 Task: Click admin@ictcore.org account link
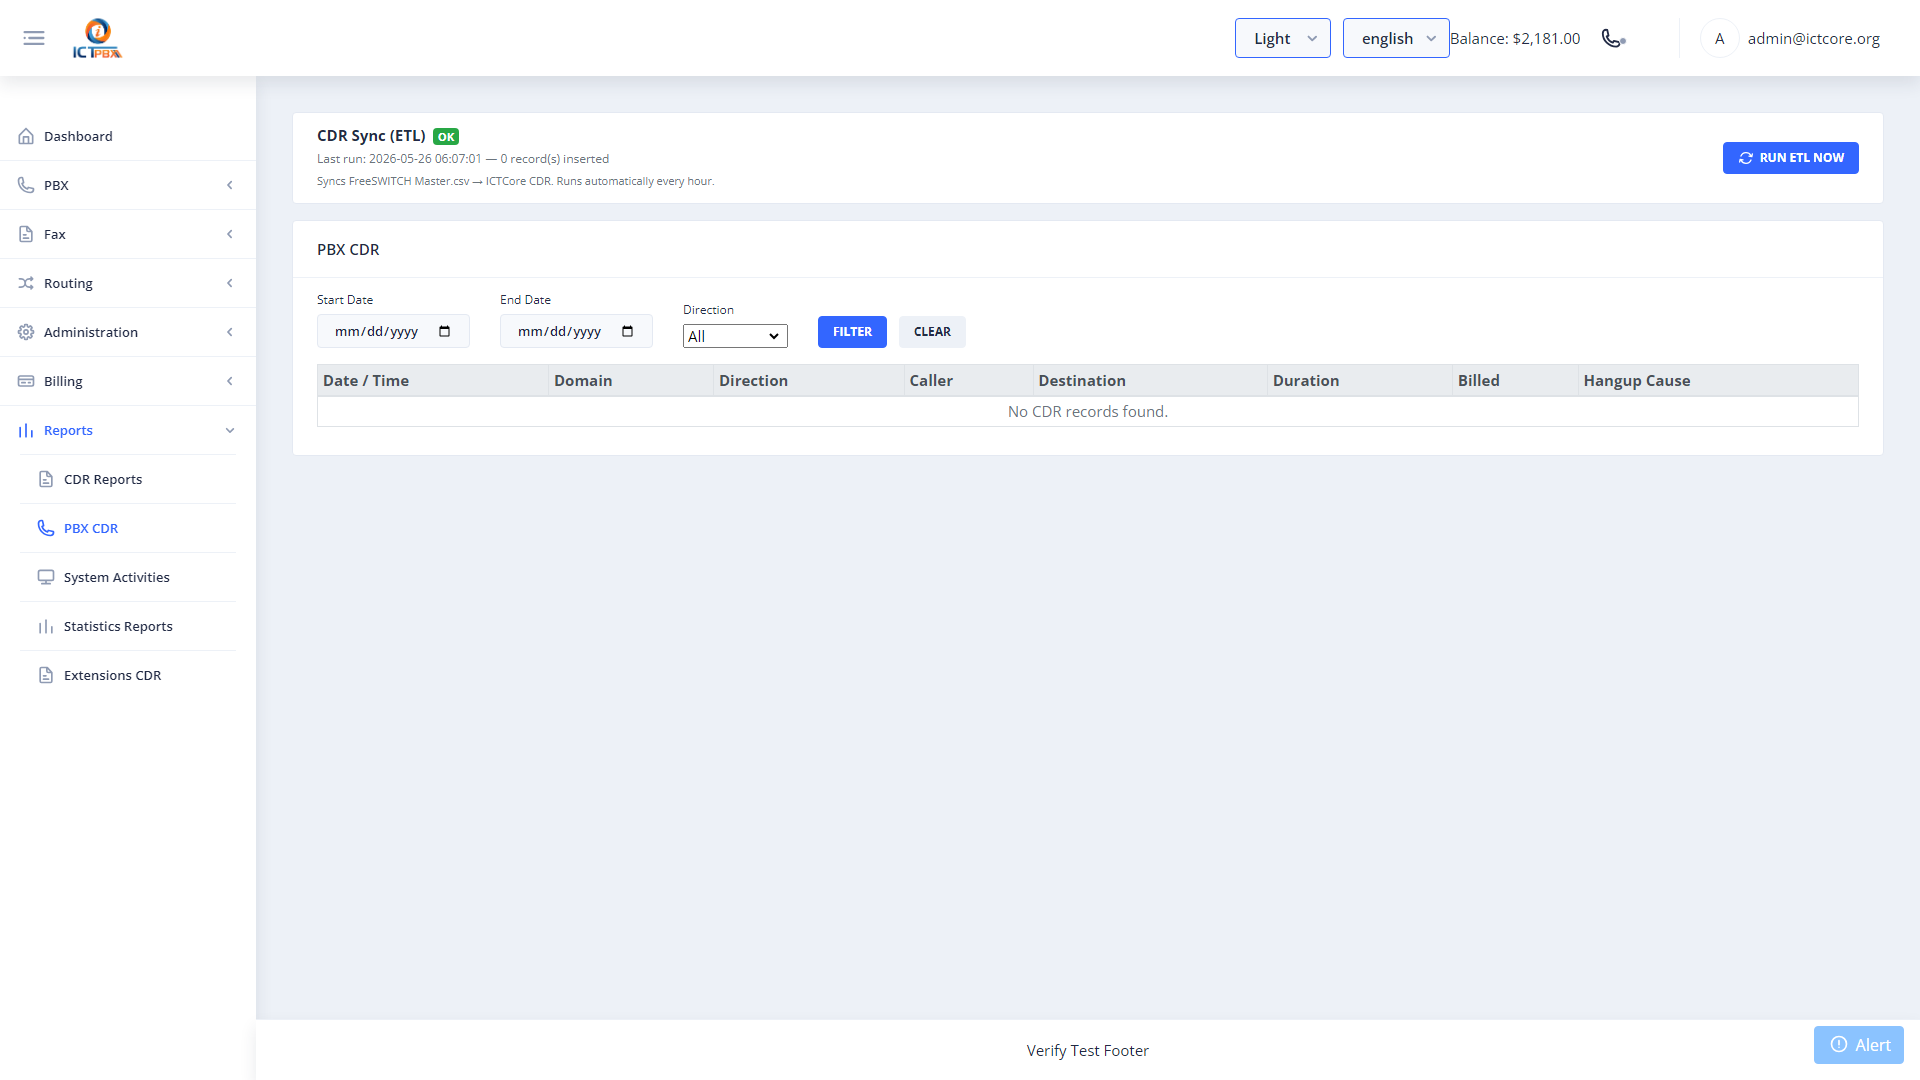(1813, 38)
